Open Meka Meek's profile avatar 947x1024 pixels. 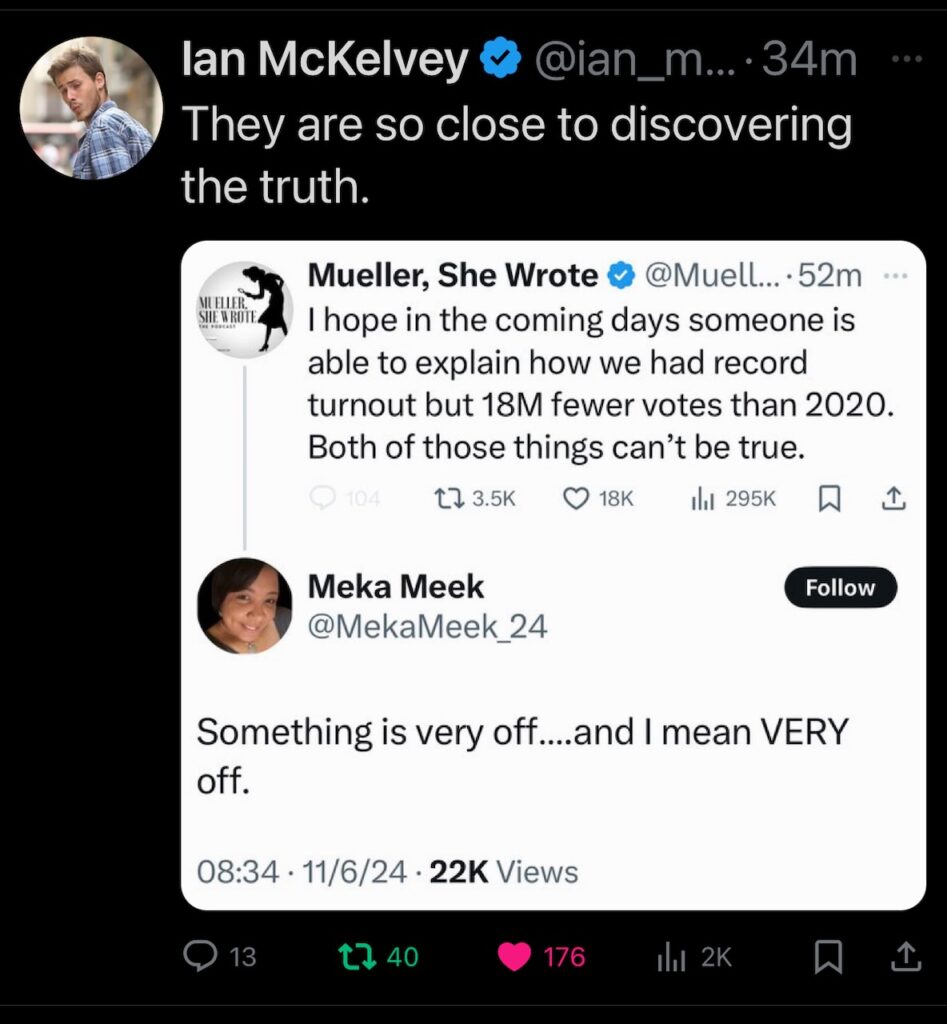(x=244, y=606)
